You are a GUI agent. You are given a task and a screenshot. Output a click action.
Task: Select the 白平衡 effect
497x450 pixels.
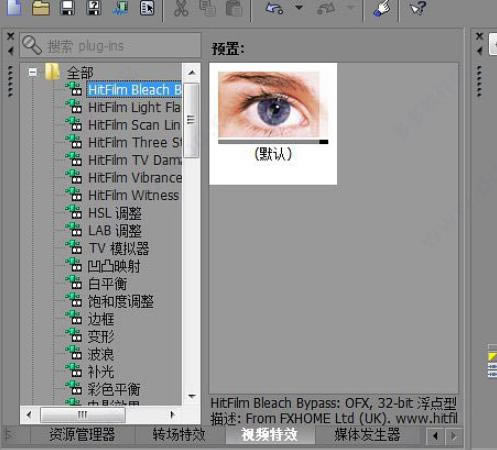(x=108, y=284)
